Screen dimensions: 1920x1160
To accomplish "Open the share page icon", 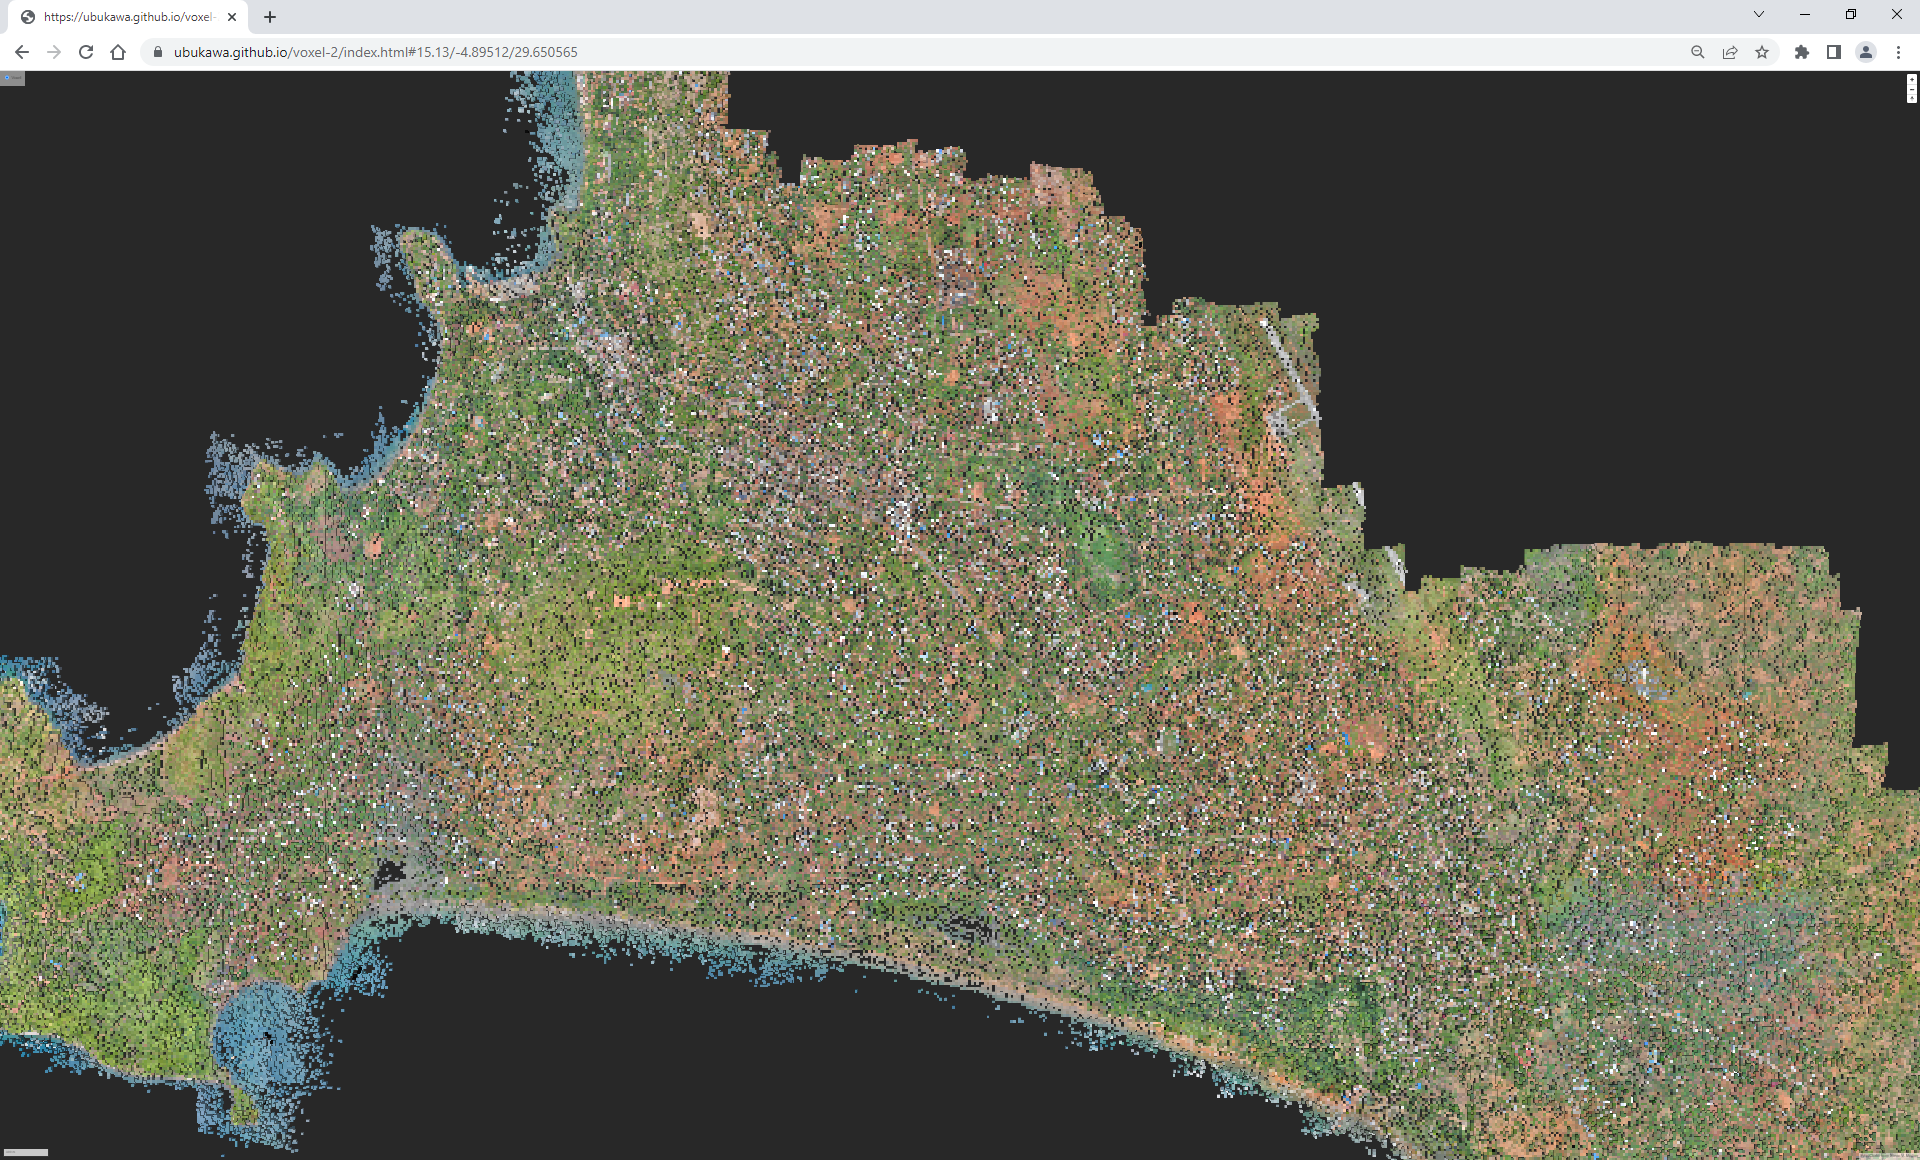I will point(1730,52).
